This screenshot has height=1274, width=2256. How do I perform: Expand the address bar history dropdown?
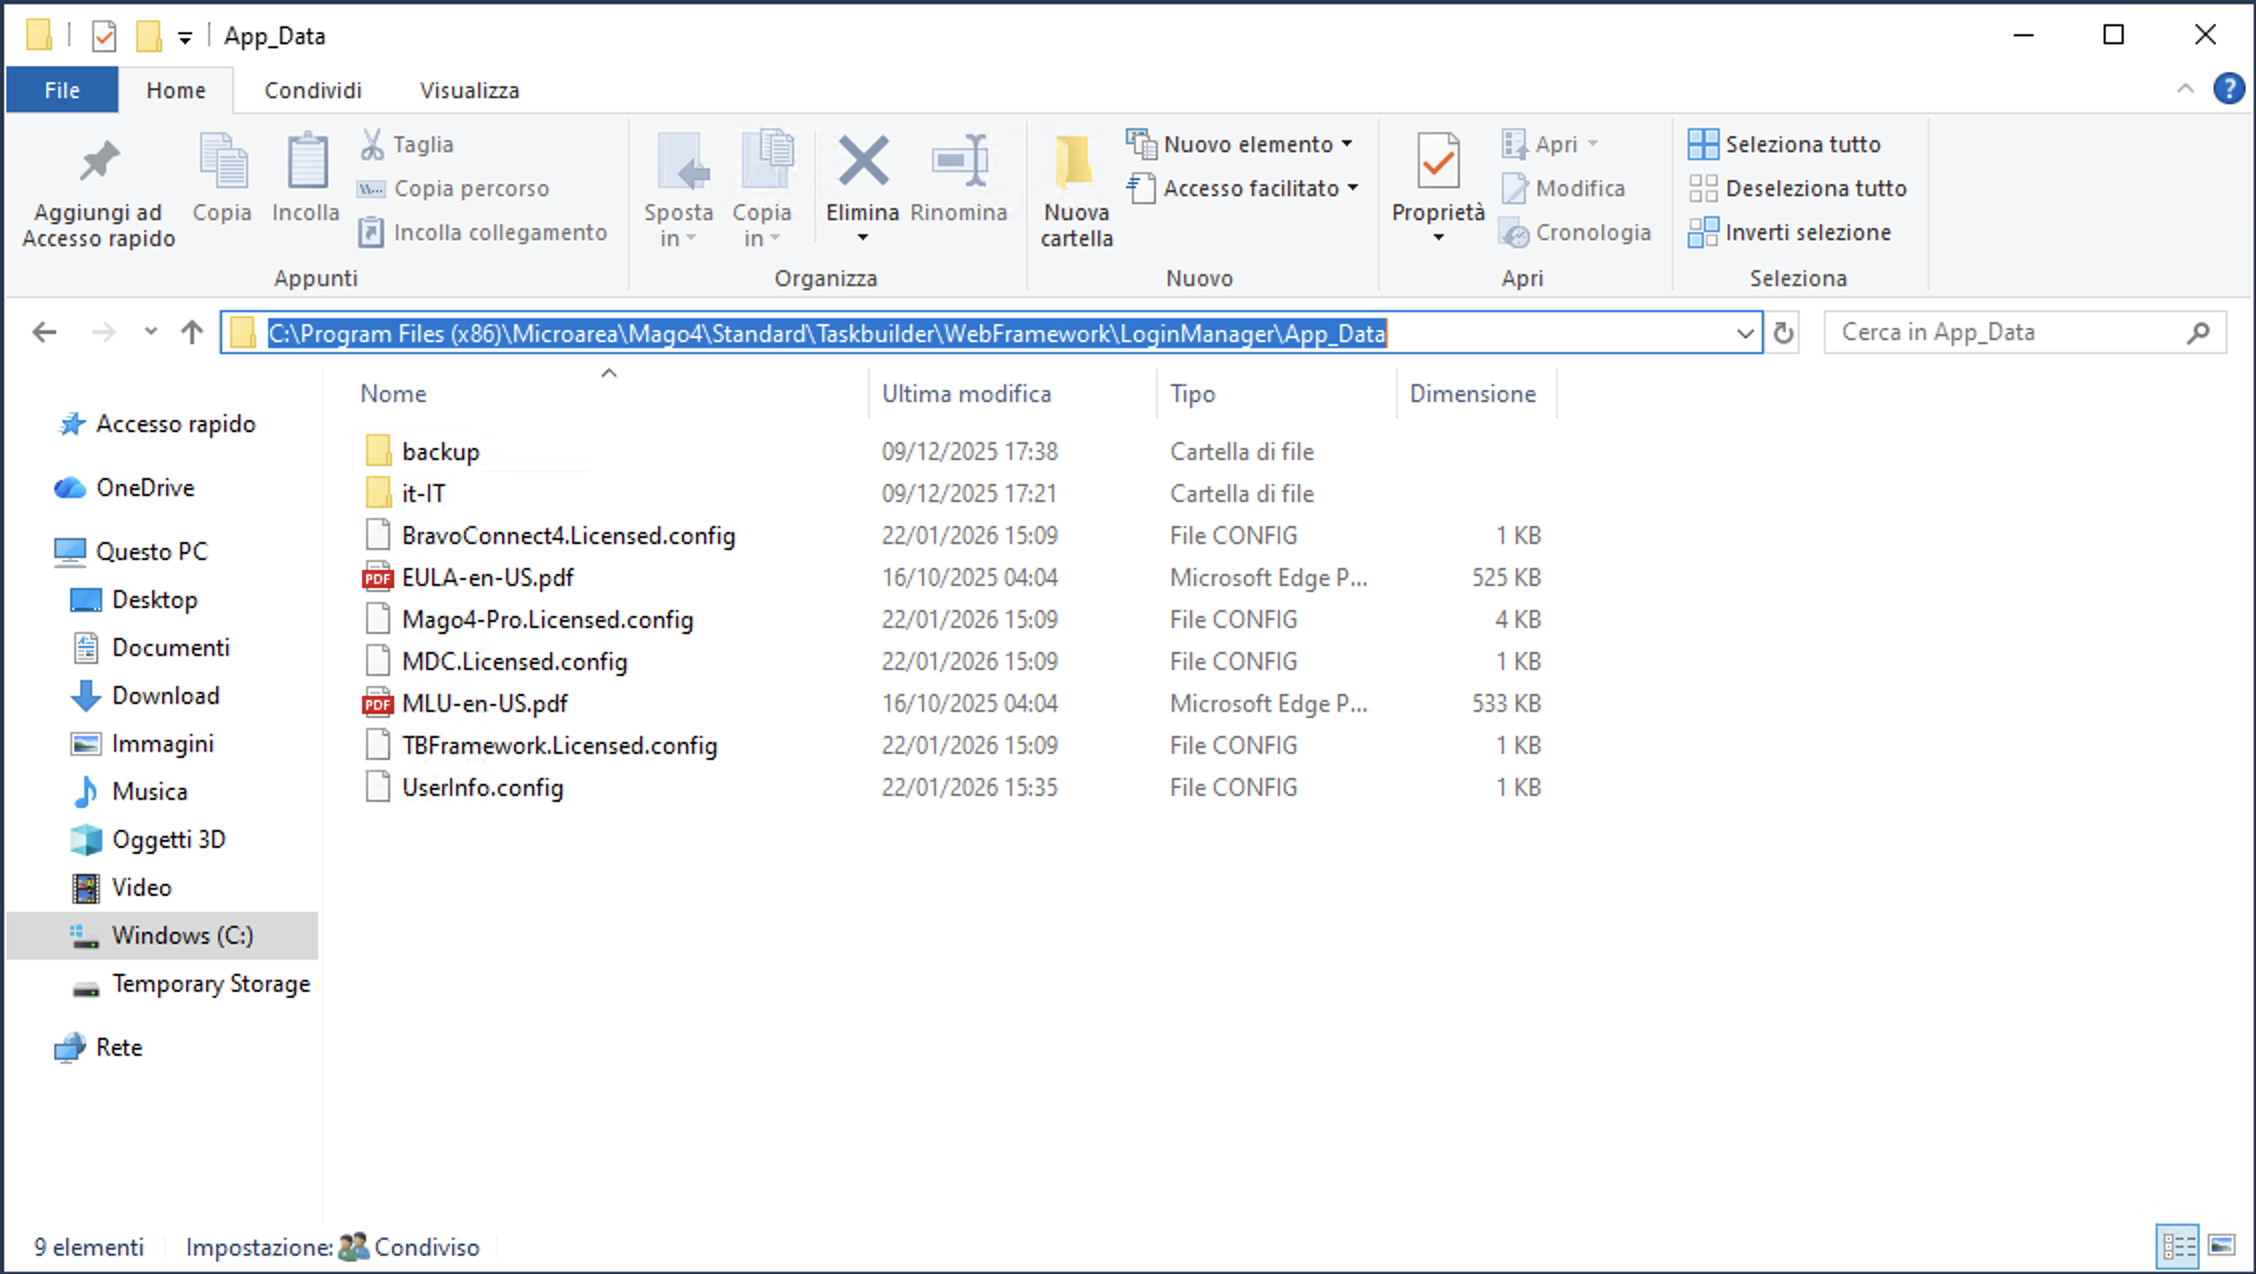tap(1745, 333)
